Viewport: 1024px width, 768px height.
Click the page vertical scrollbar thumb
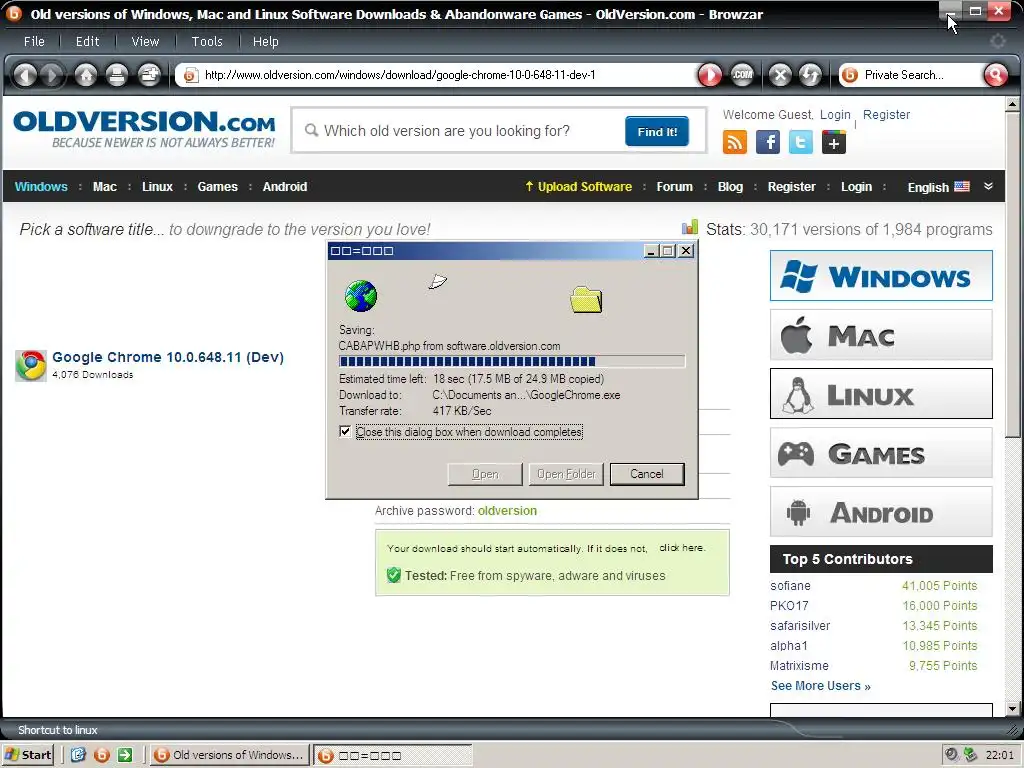point(1012,274)
